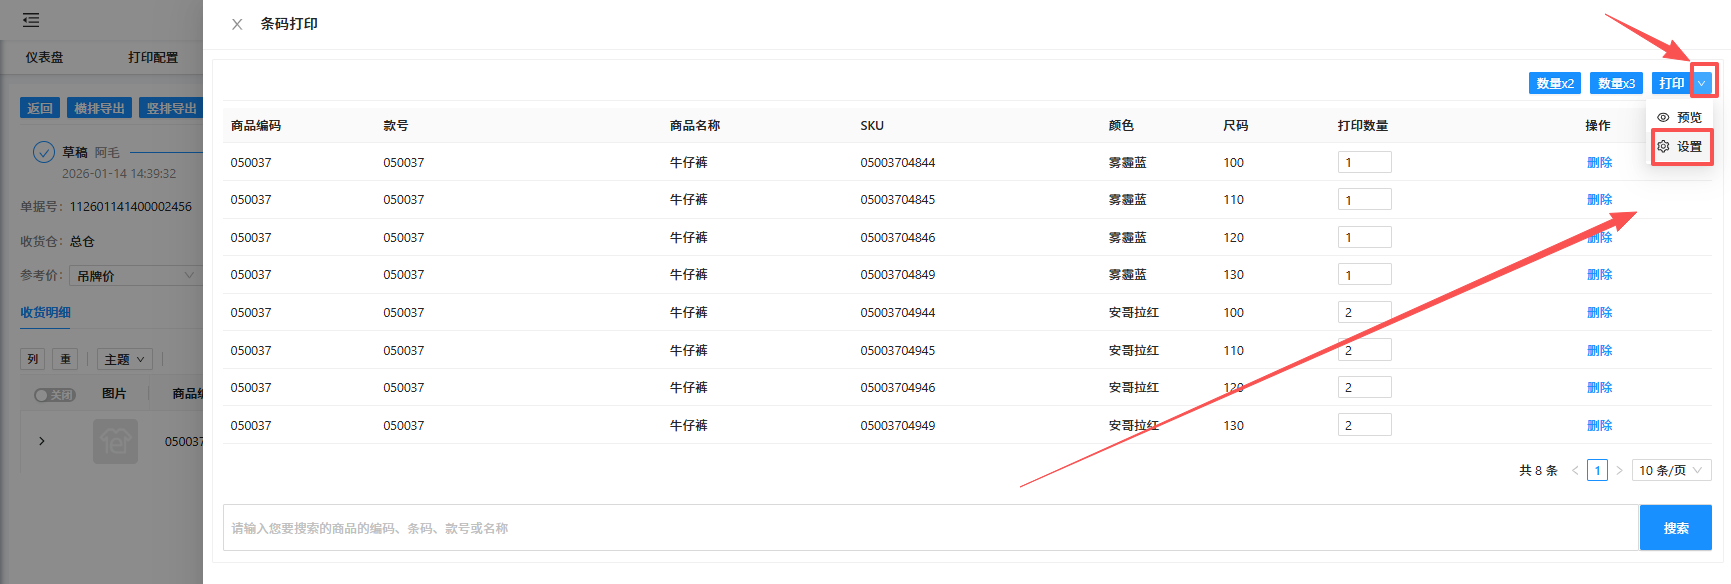Click the product search input box
Viewport: 1731px width, 584px height.
coord(930,528)
